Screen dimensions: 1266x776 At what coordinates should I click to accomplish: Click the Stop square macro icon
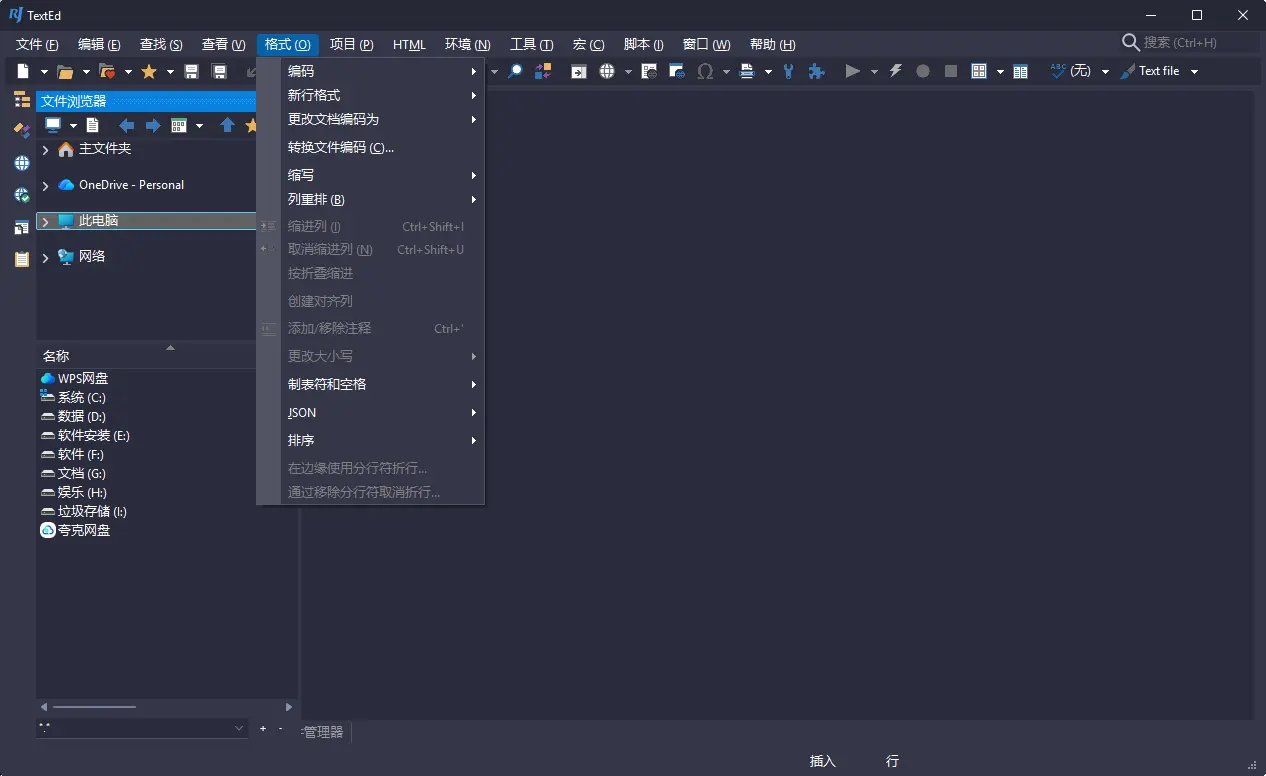[951, 71]
